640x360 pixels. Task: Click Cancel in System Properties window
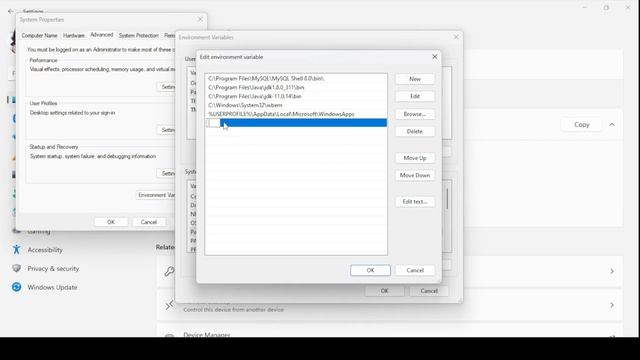[x=149, y=222]
